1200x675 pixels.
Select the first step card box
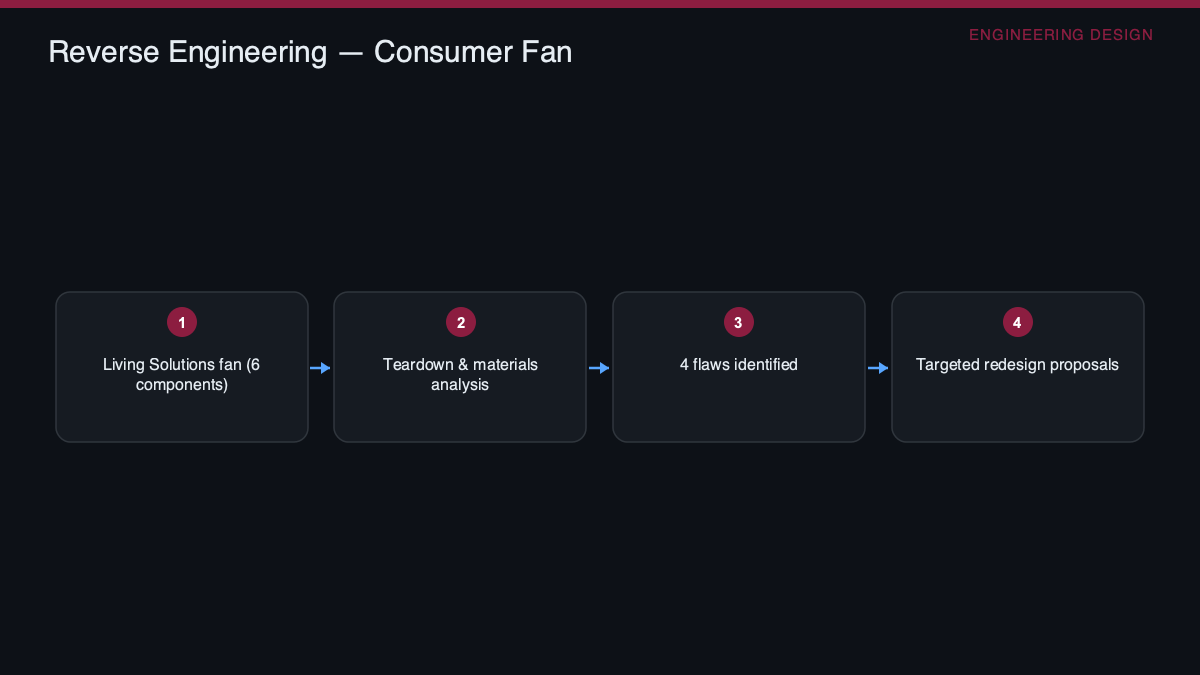pos(182,367)
